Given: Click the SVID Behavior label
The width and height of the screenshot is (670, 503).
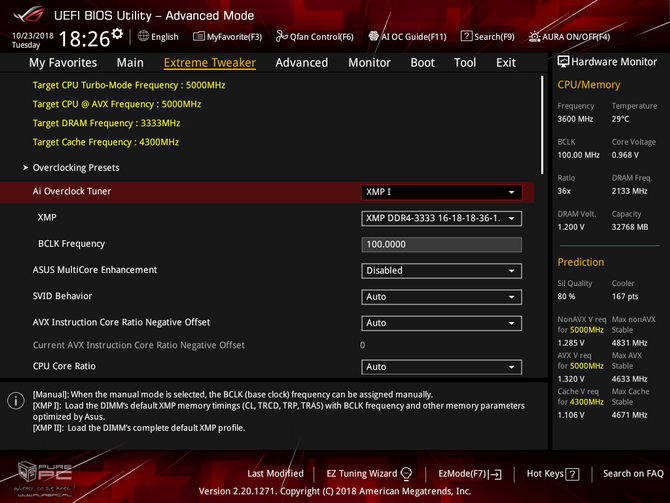Looking at the screenshot, I should 62,296.
